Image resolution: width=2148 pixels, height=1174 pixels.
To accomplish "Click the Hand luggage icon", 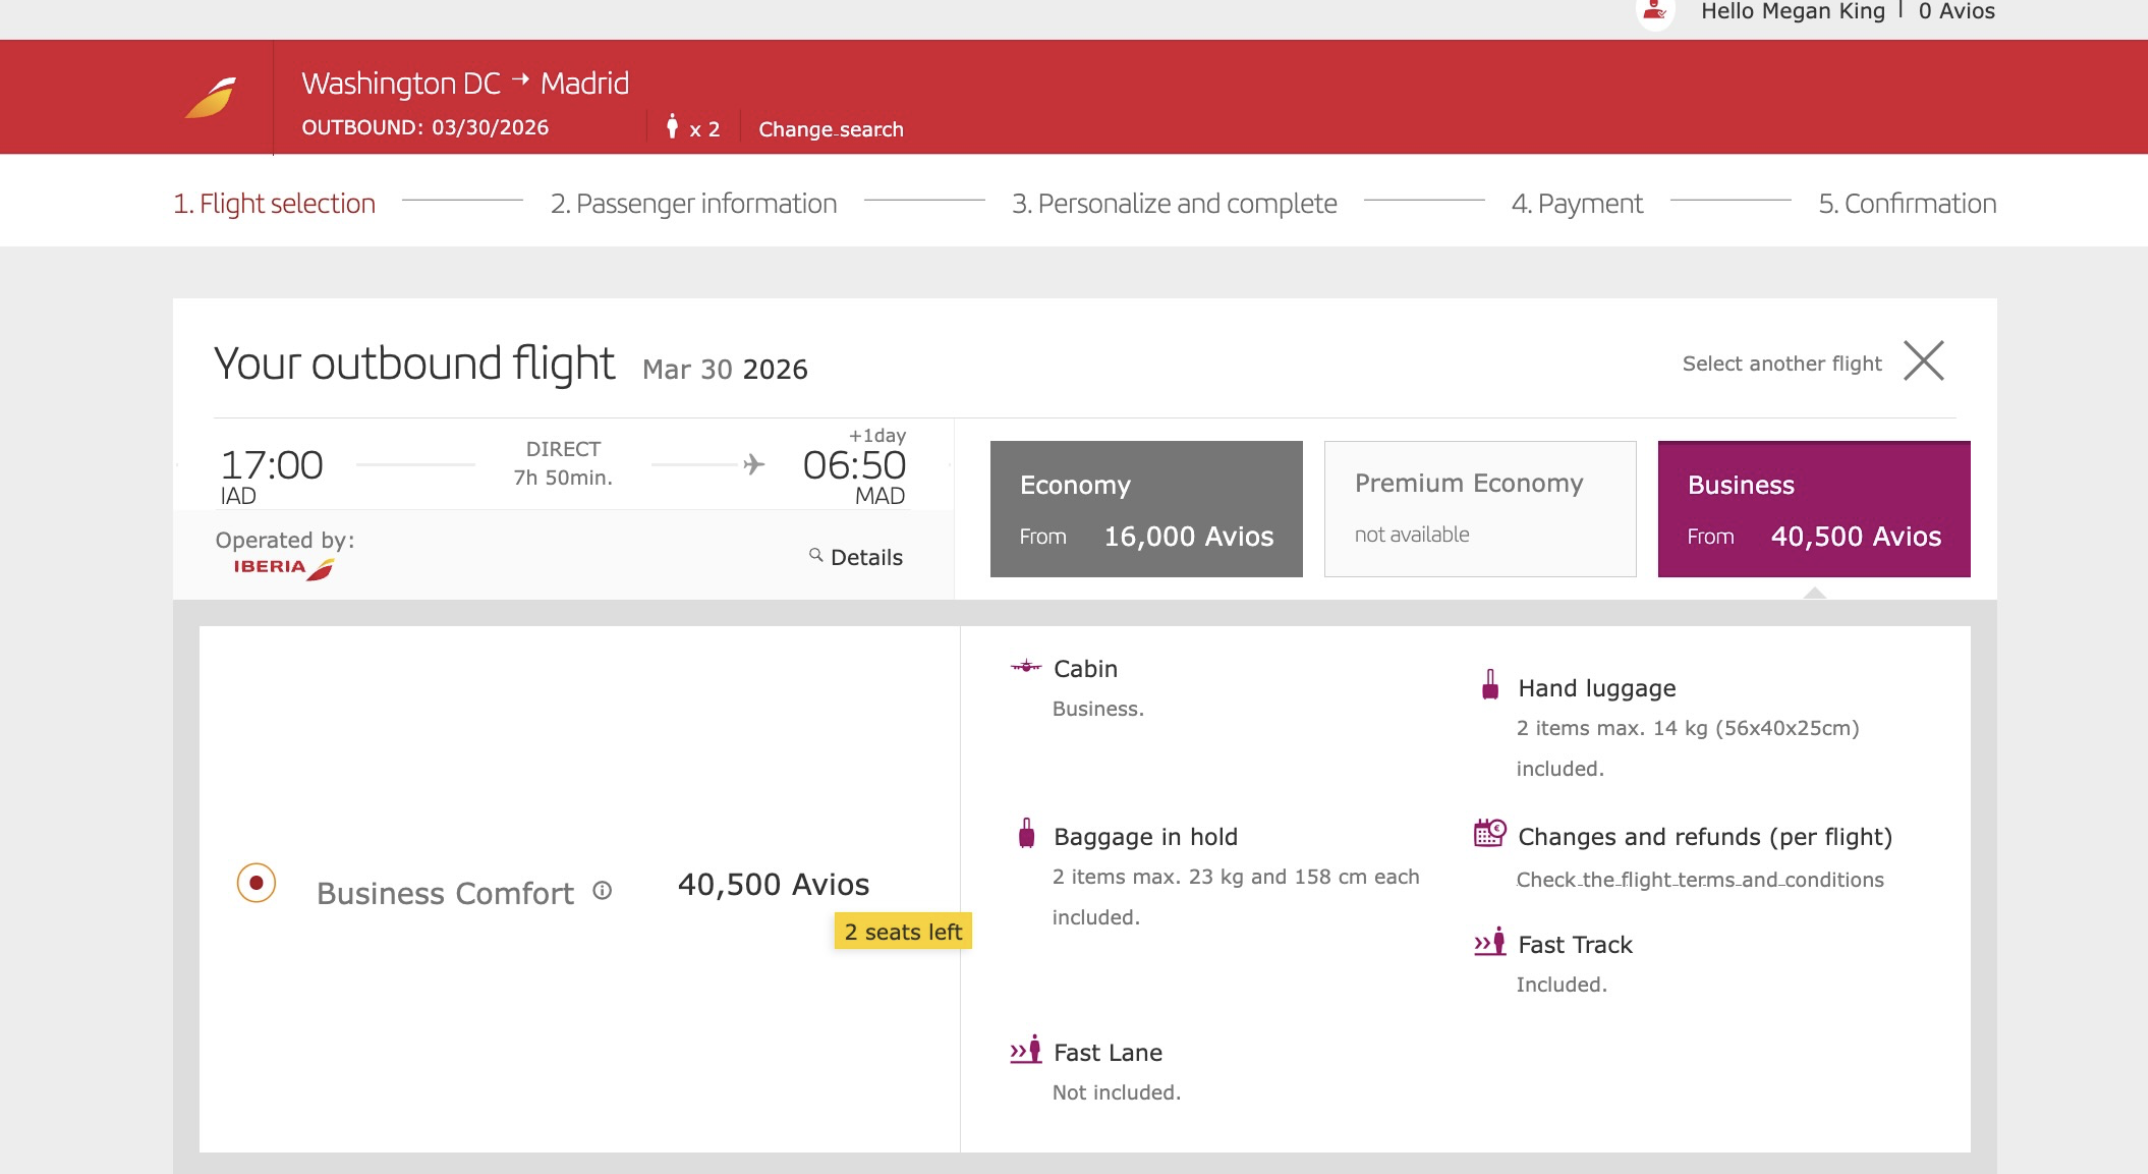I will 1490,685.
